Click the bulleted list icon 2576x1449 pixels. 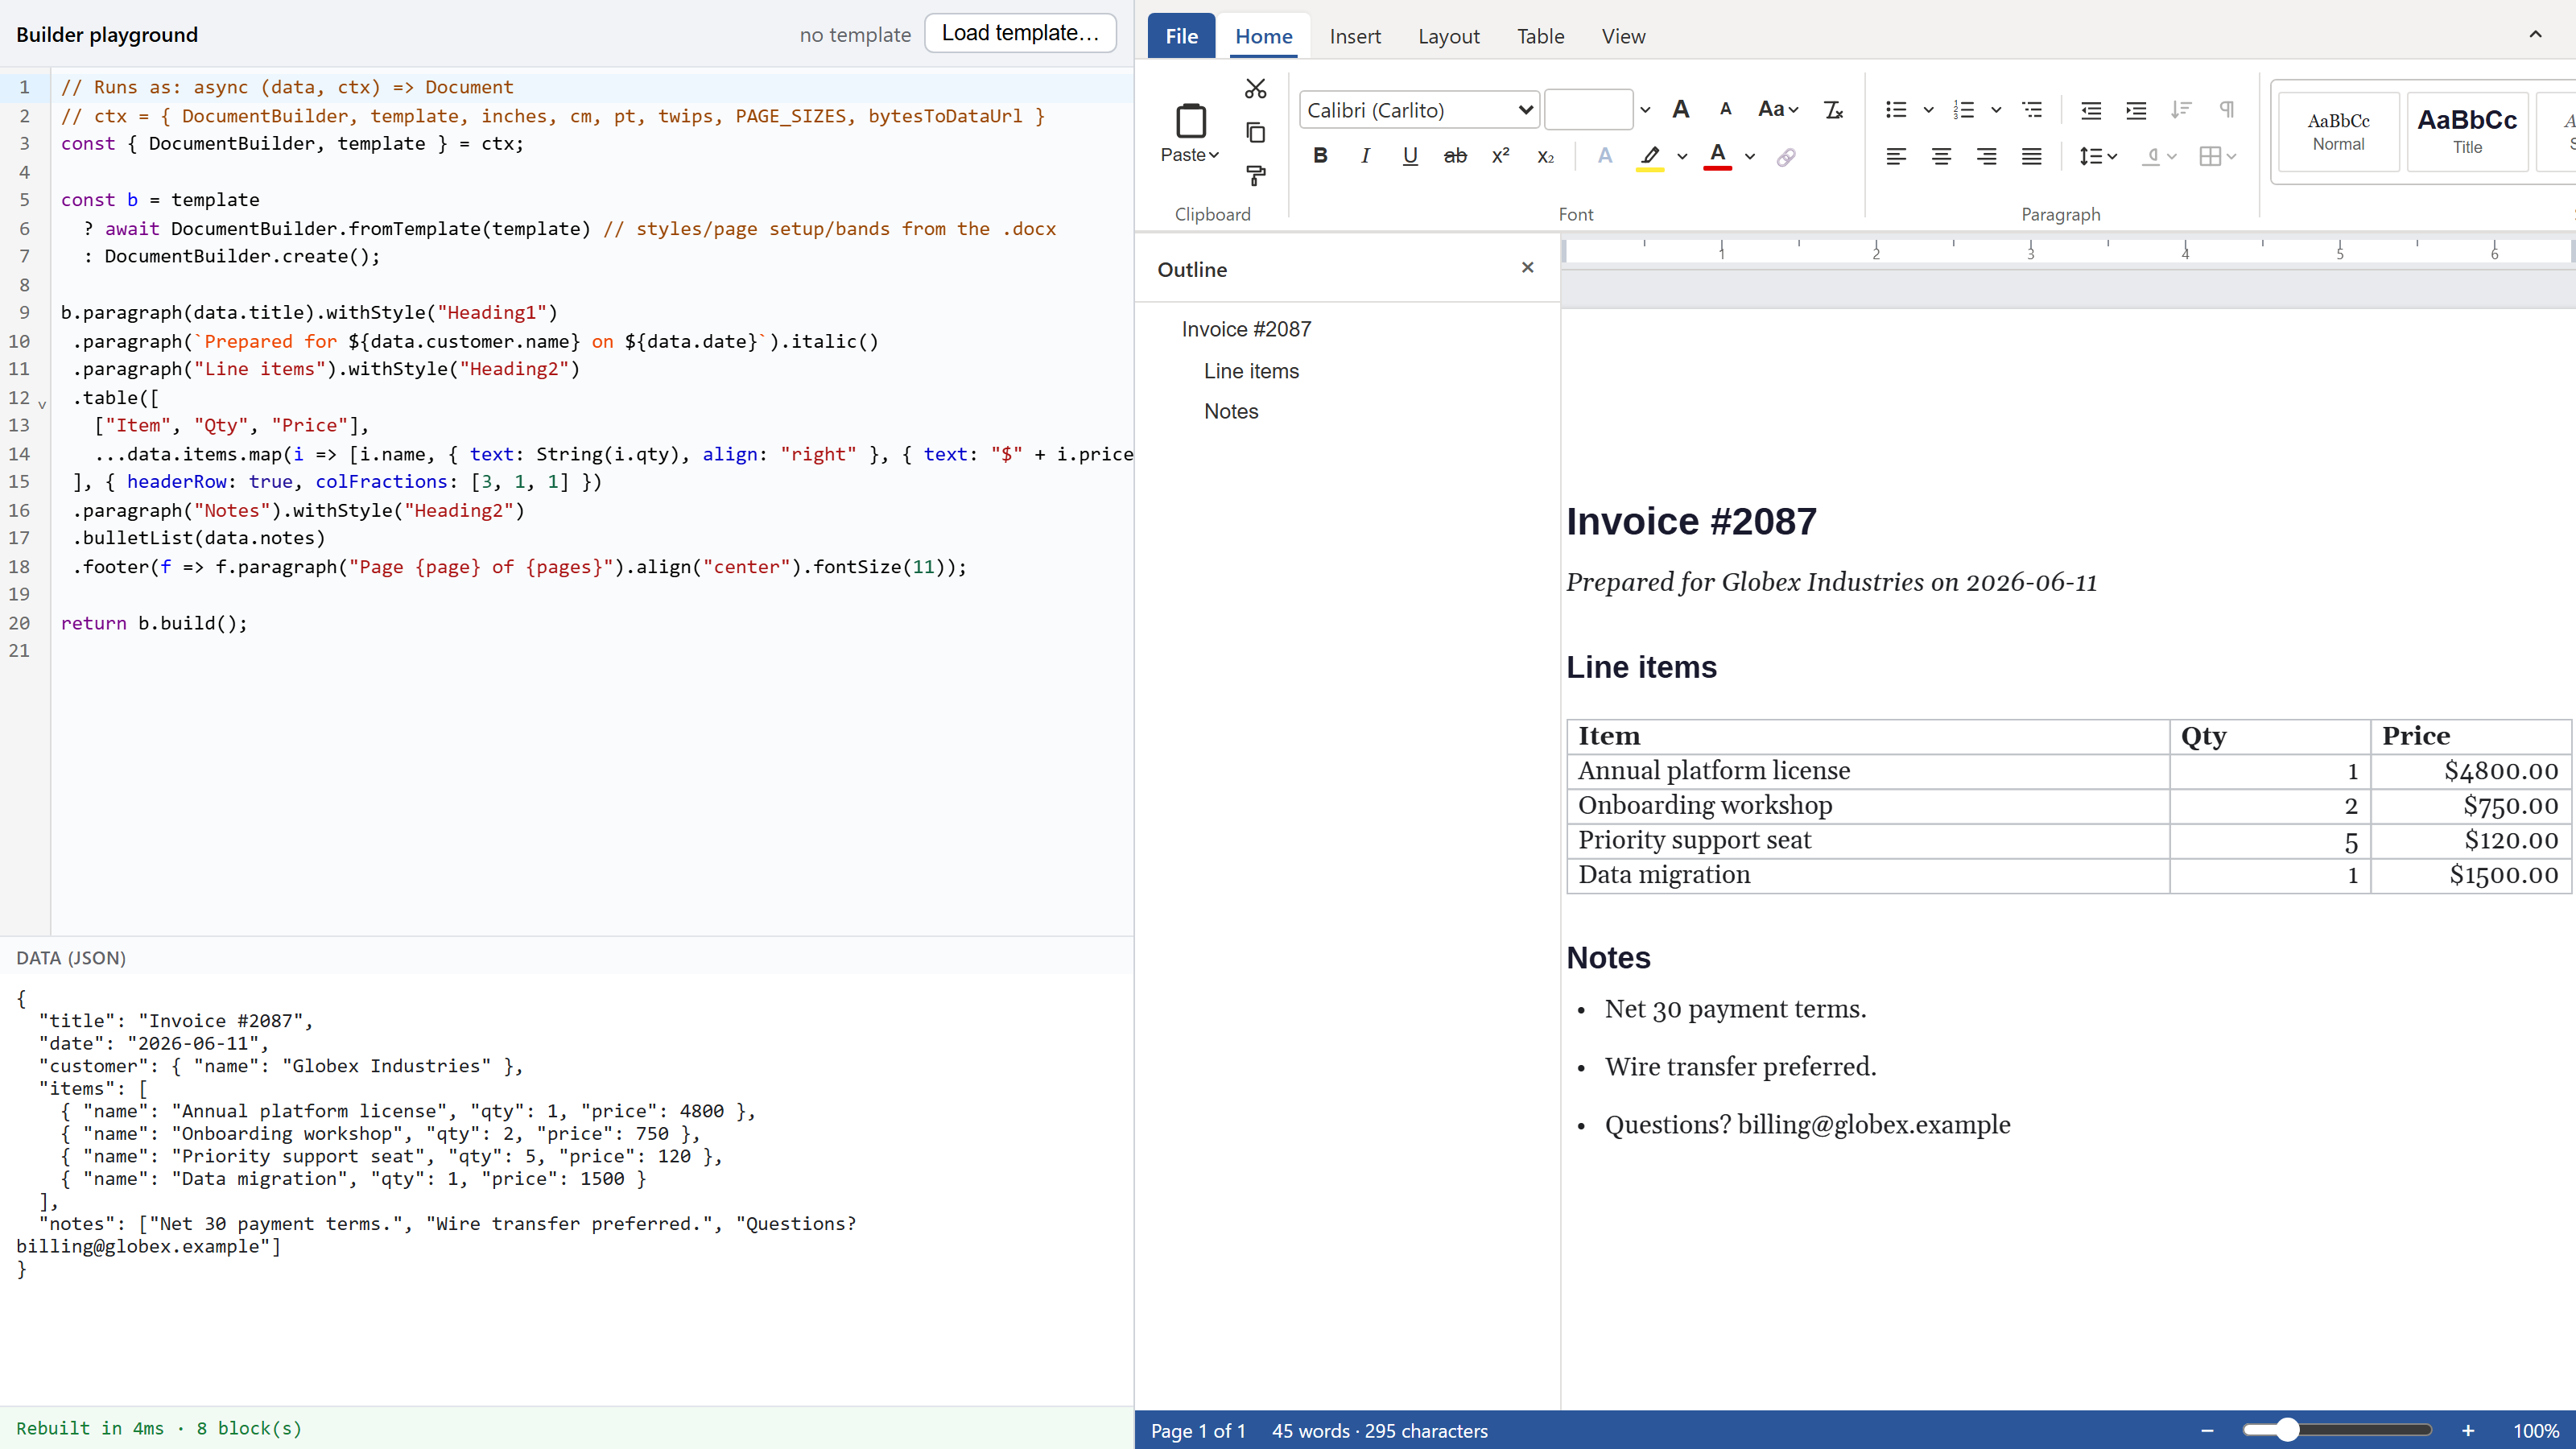pos(1896,109)
